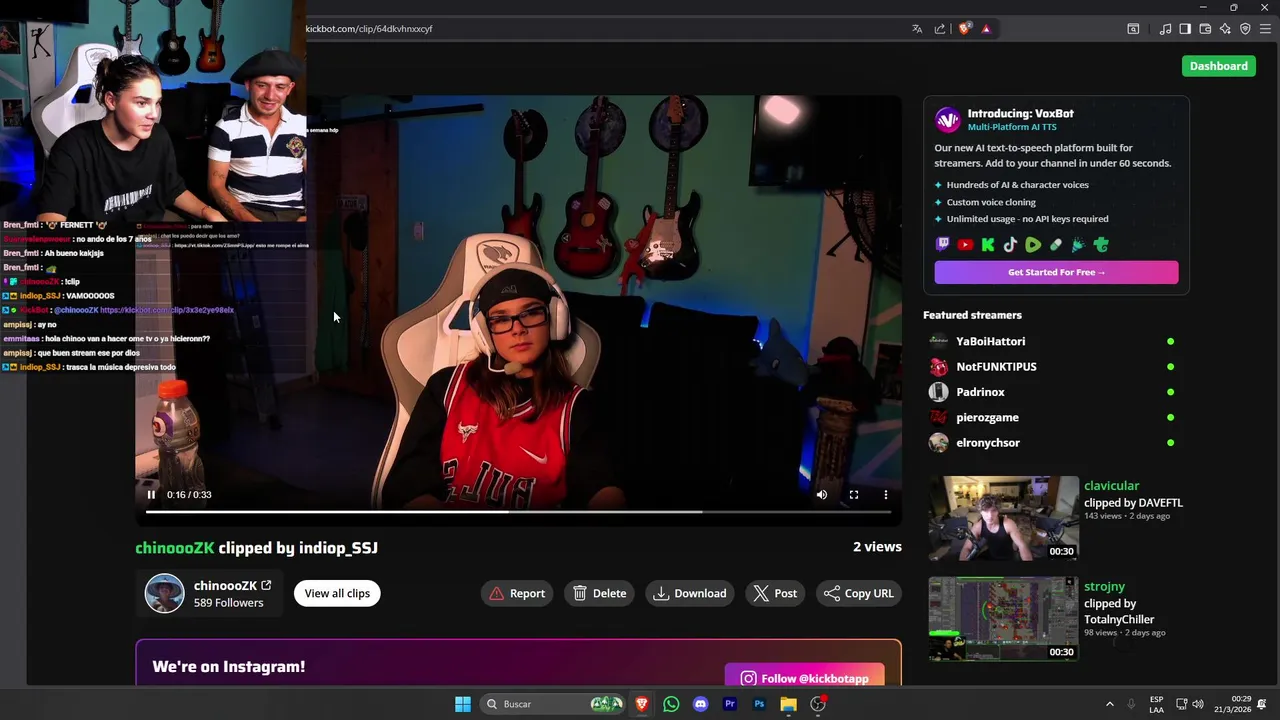1280x720 pixels.
Task: Click the taskbar Buscar search box
Action: pyautogui.click(x=554, y=704)
